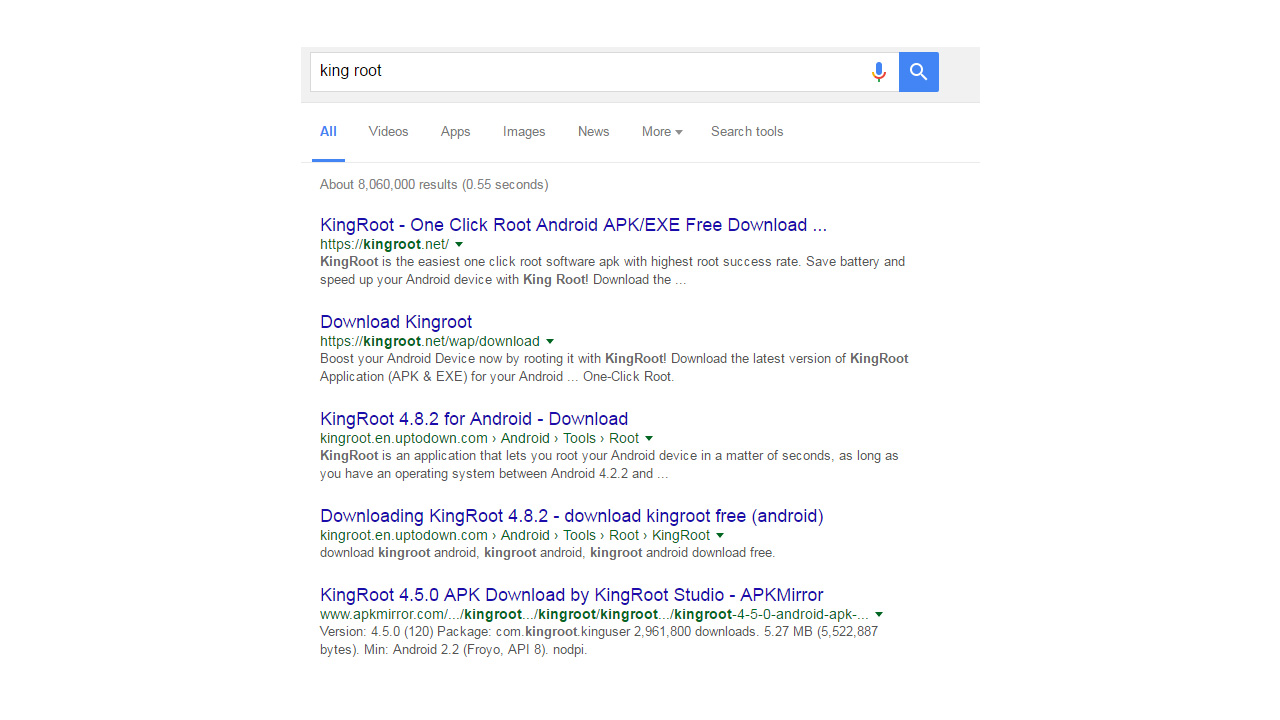Click the microphone voice search icon
1280x720 pixels.
point(878,72)
